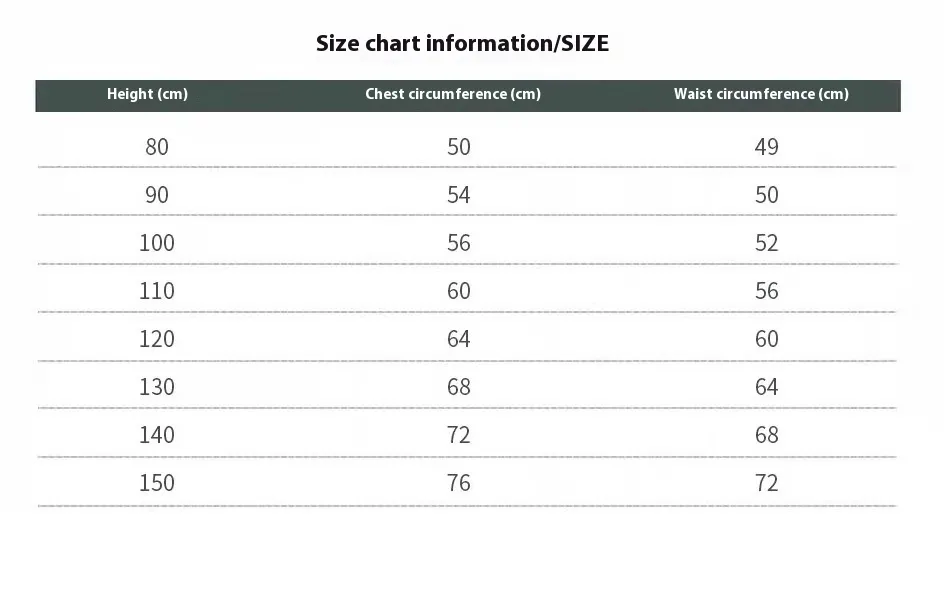Click chest value 60 in the 110 row
The width and height of the screenshot is (944, 605).
pos(458,291)
